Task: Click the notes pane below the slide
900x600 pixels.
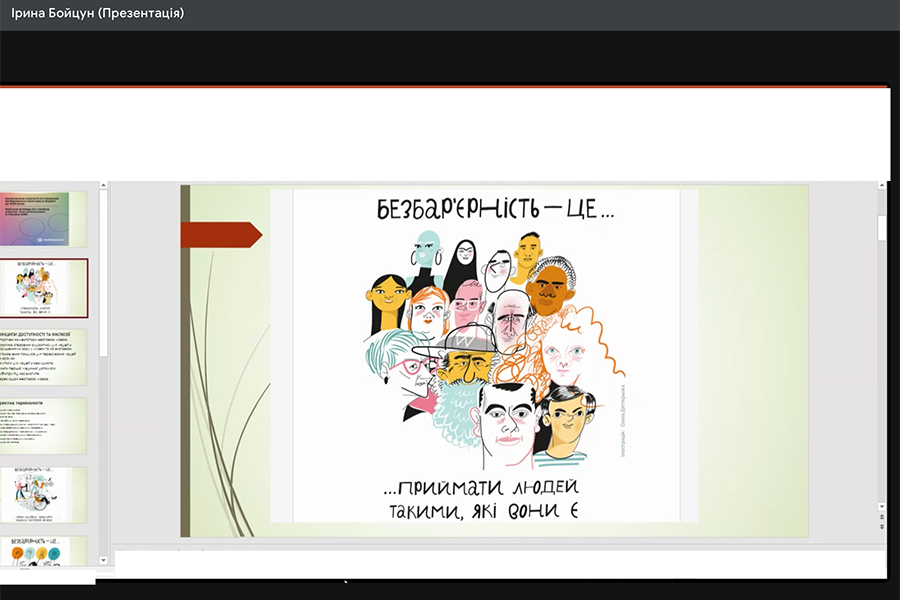Action: [x=490, y=562]
